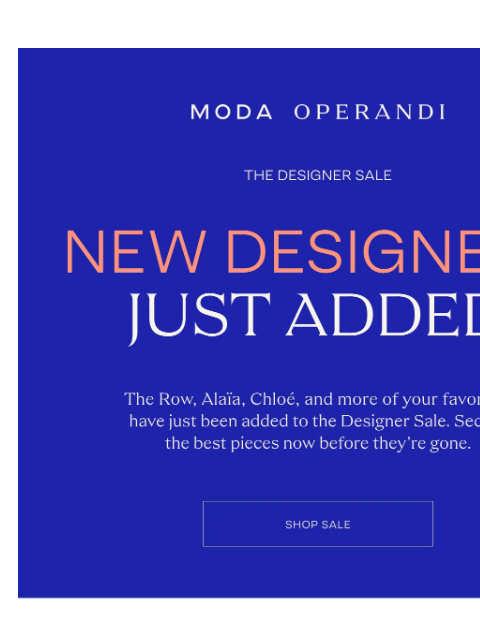This screenshot has width=480, height=640.
Task: Click the SHOP SALE button
Action: coord(318,524)
